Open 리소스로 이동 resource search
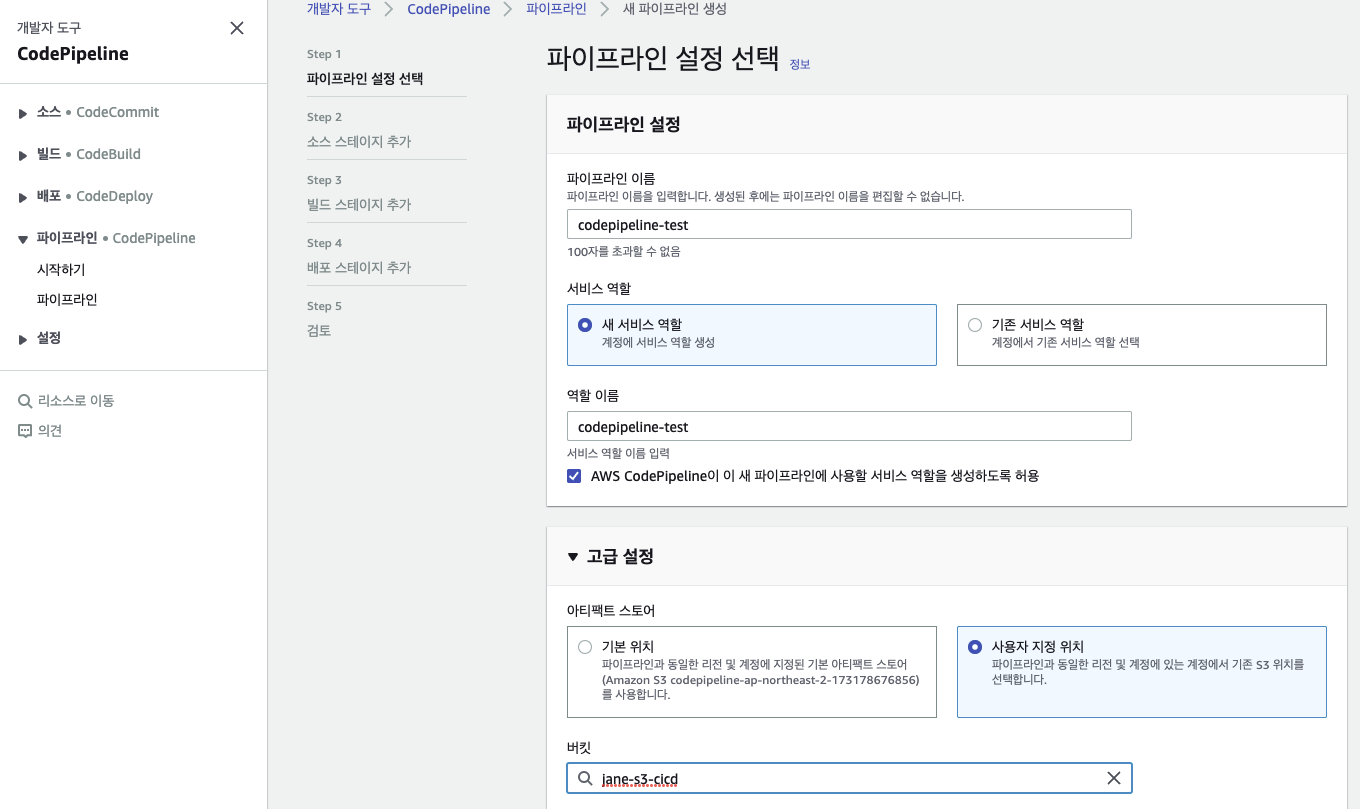Viewport: 1360px width, 809px height. click(x=76, y=401)
